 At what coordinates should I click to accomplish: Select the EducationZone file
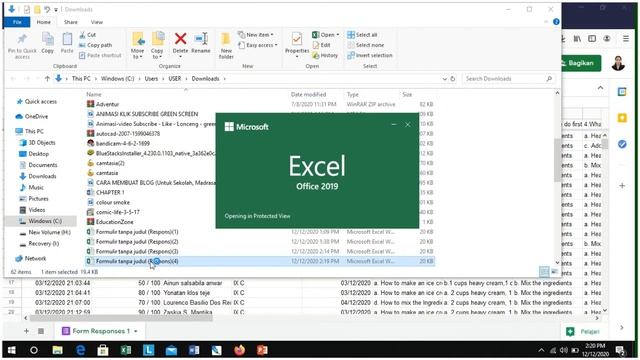click(114, 222)
